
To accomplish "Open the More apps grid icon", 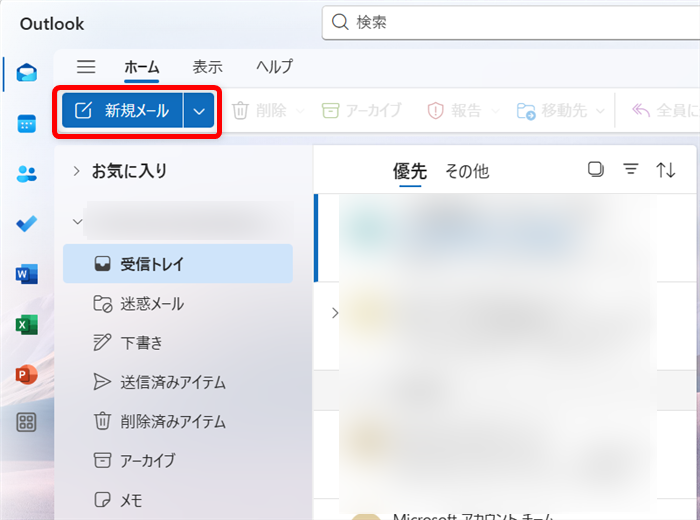I will (x=26, y=422).
